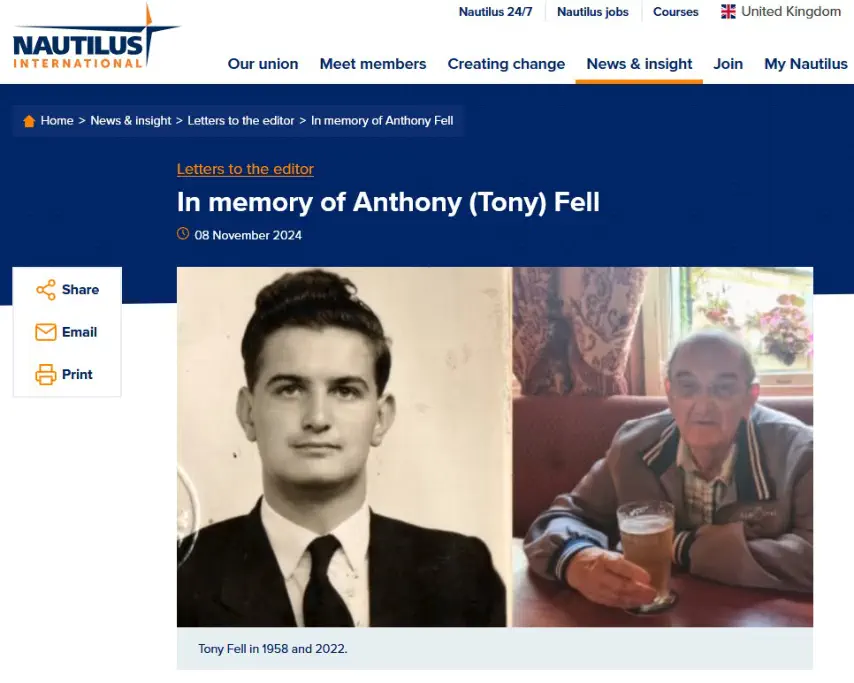
Task: Open the Nautilus 24/7 link
Action: coord(496,12)
